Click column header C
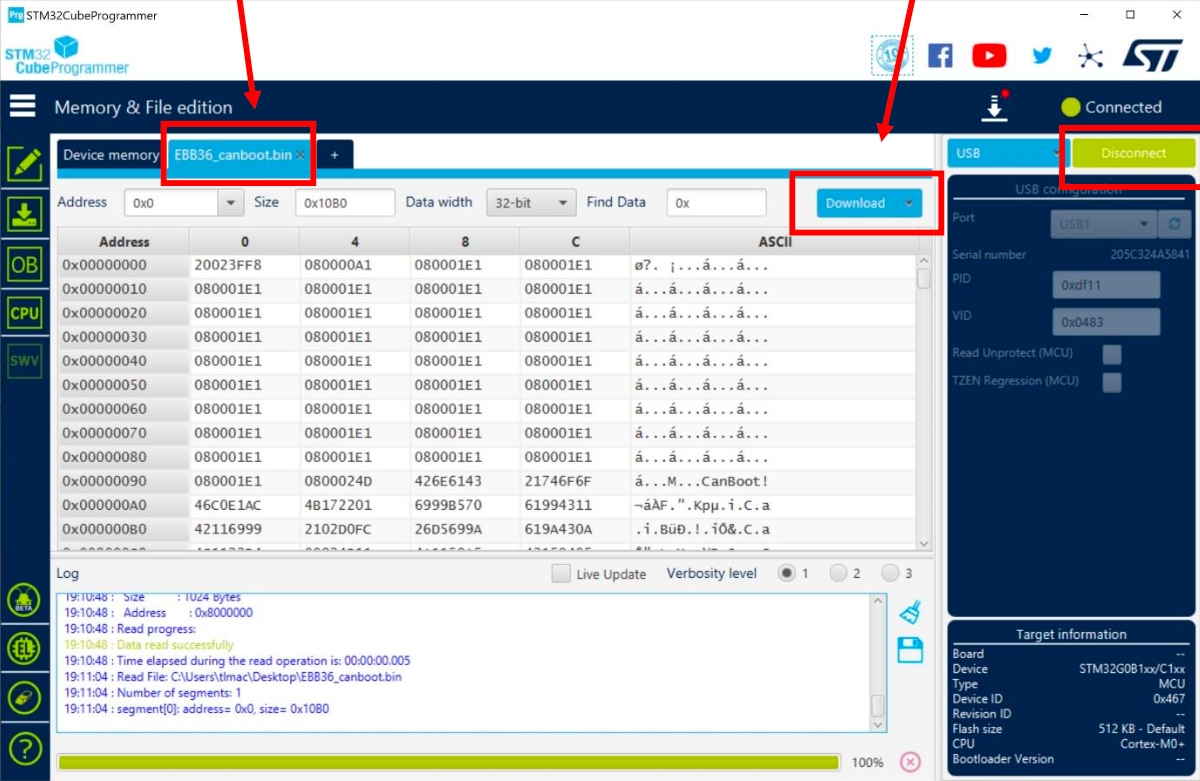1200x781 pixels. pyautogui.click(x=575, y=241)
